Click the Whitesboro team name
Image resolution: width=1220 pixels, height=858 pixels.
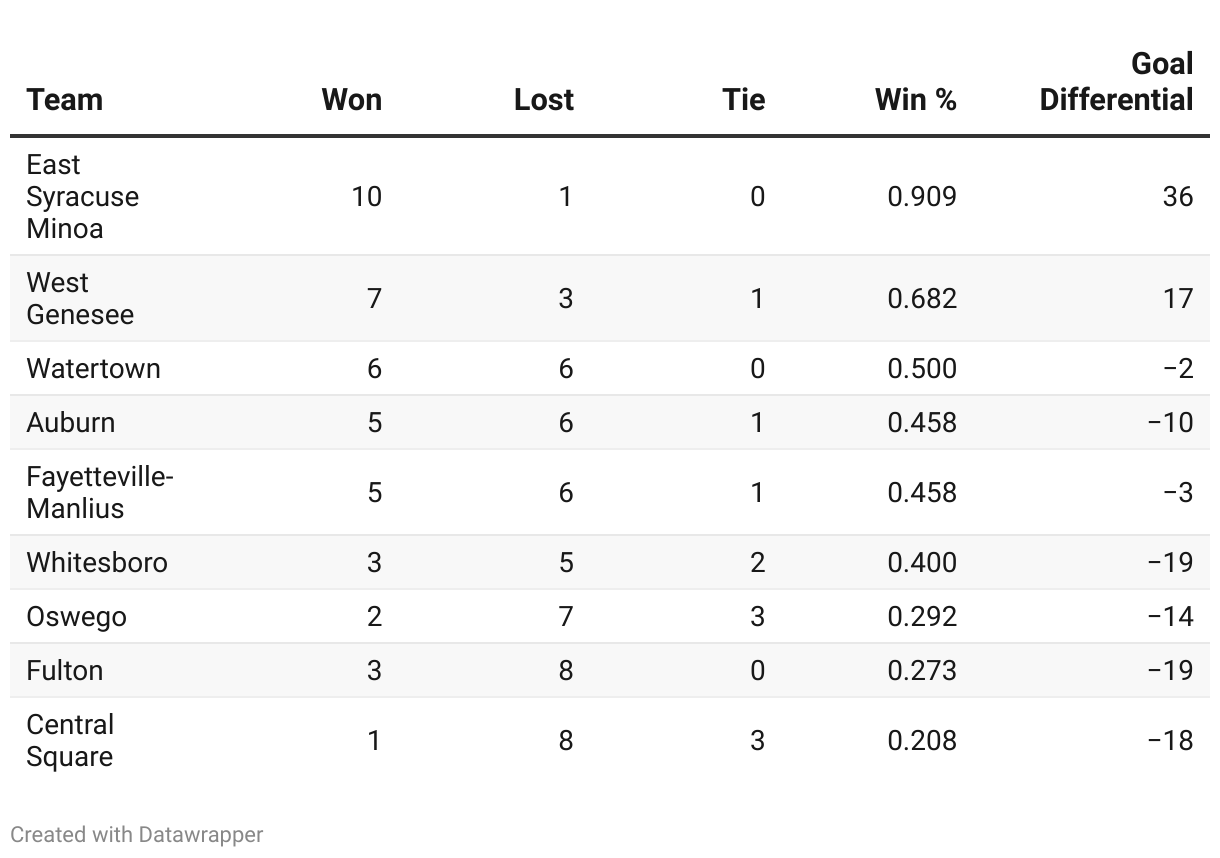(x=97, y=562)
